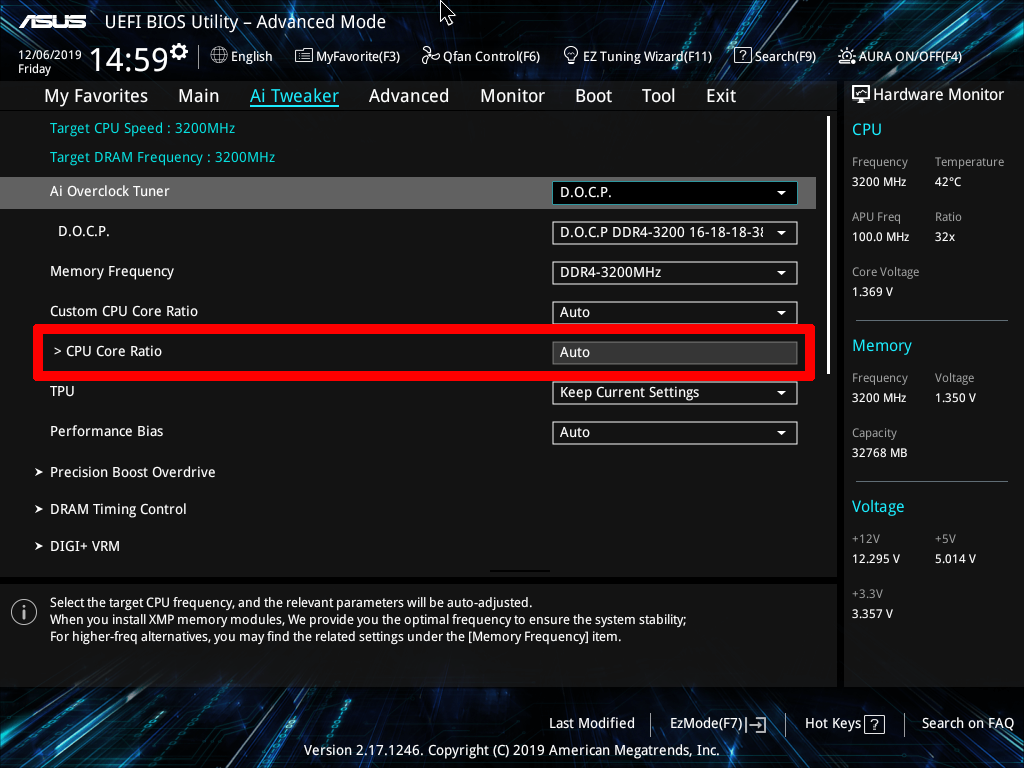Click the Hot Keys question mark icon
The width and height of the screenshot is (1024, 768).
874,724
